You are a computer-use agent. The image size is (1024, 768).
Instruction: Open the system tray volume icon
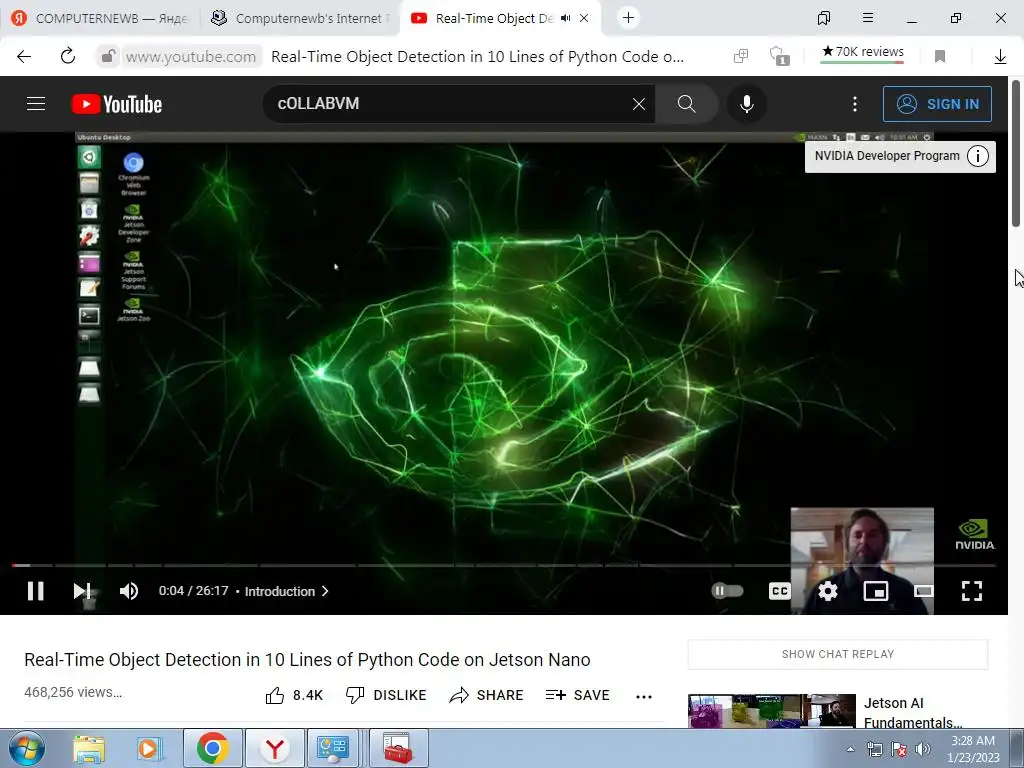[x=922, y=749]
